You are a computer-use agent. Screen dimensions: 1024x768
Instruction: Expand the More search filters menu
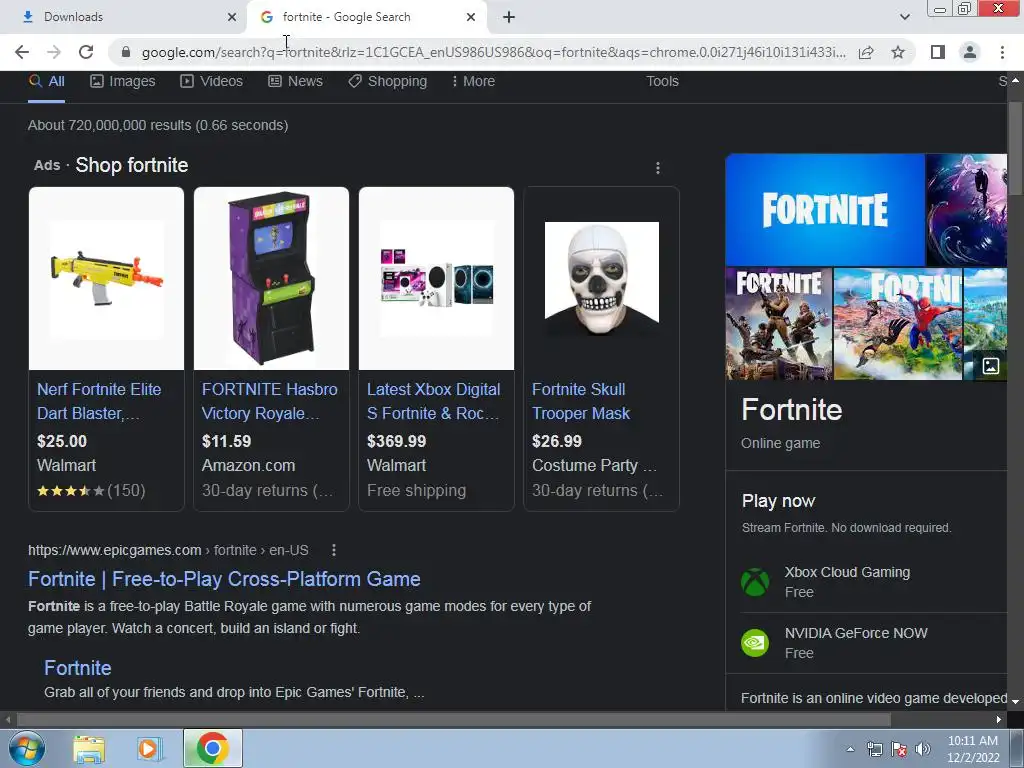point(473,81)
